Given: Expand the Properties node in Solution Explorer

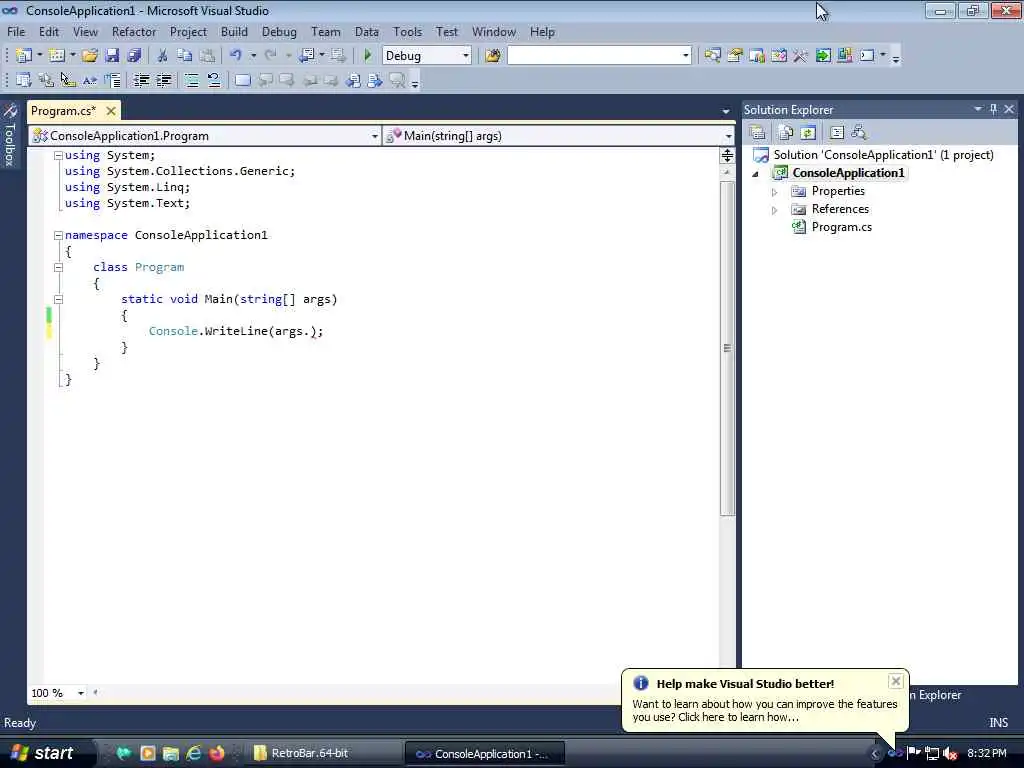Looking at the screenshot, I should point(775,192).
